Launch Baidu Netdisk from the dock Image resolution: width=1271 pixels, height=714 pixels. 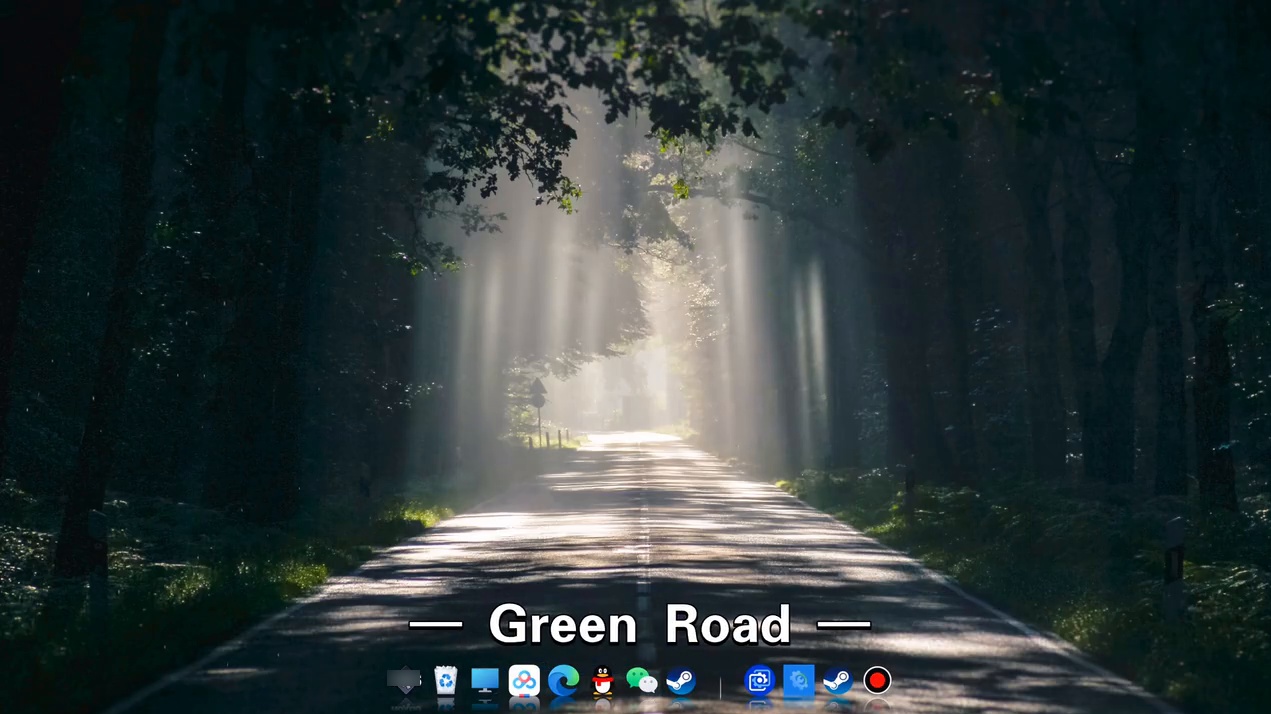[x=524, y=681]
